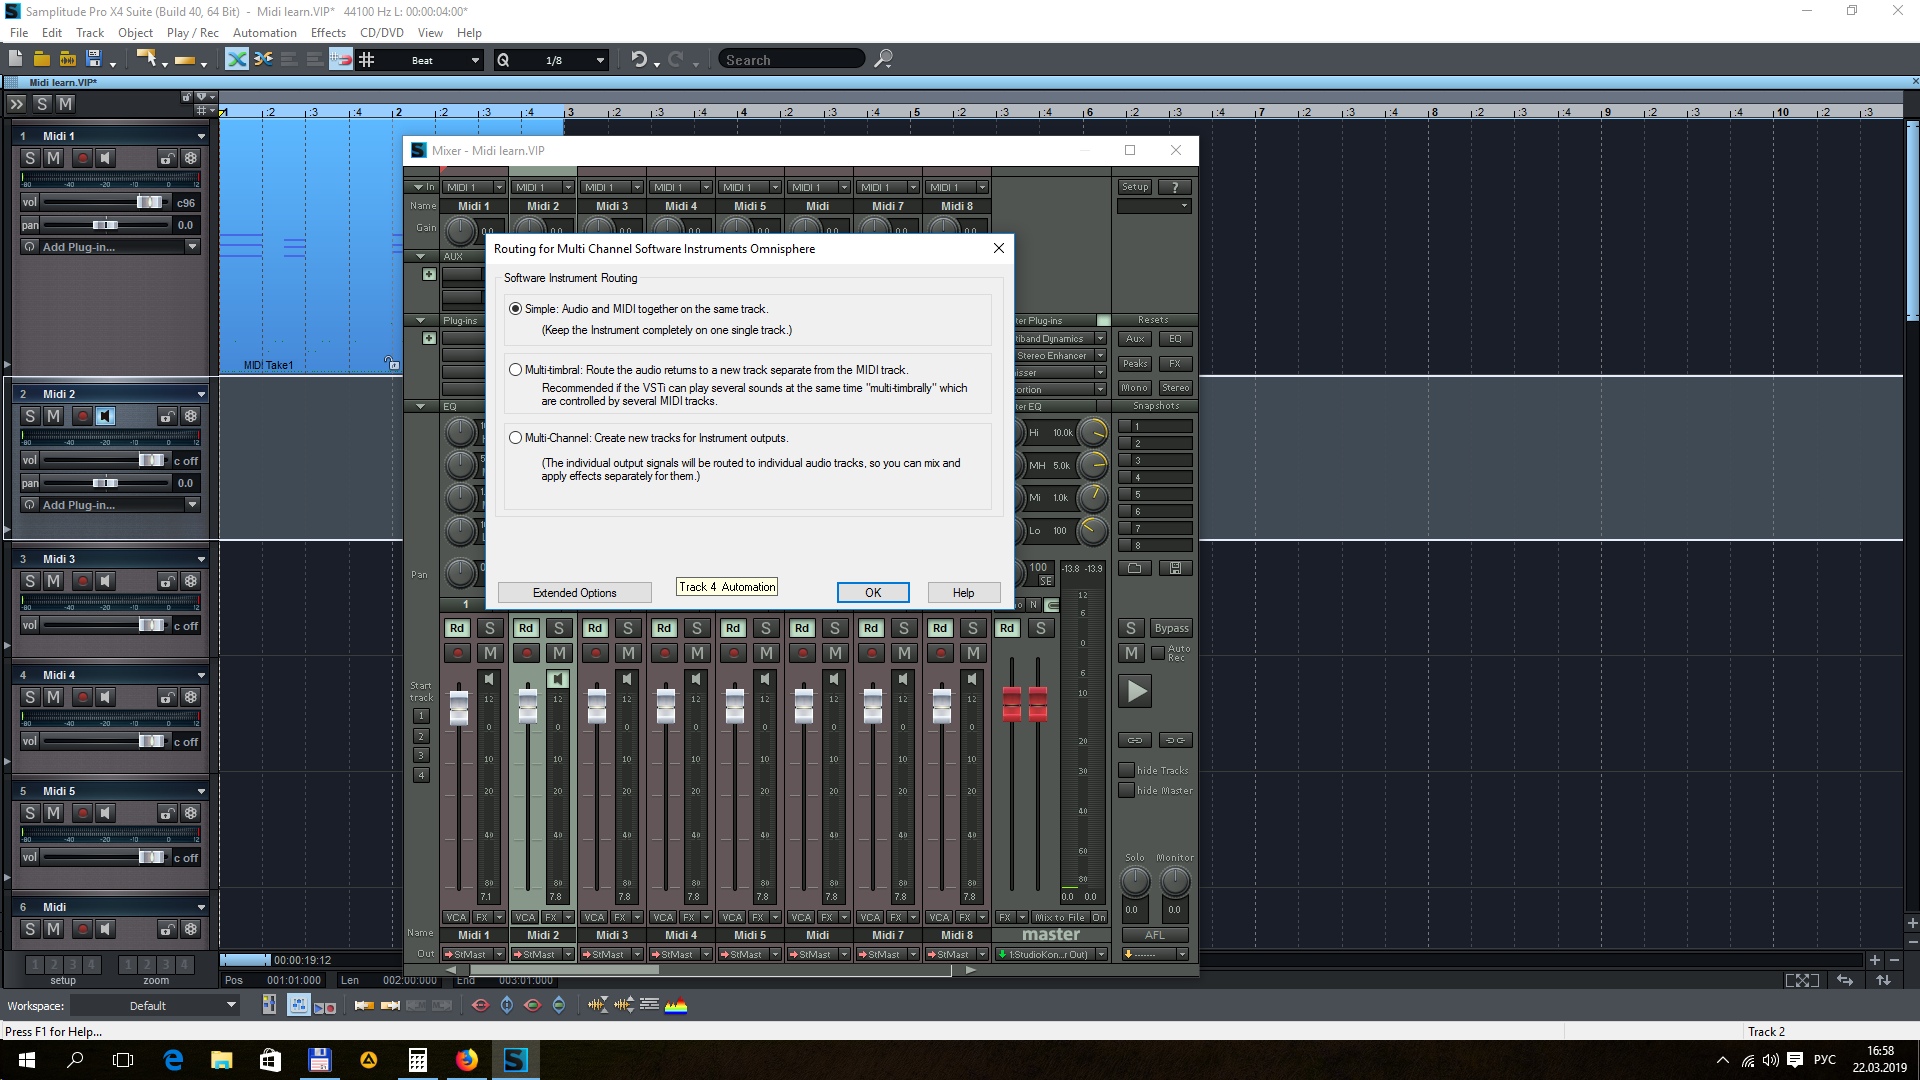This screenshot has width=1920, height=1080.
Task: Click the search magnifier icon
Action: (883, 60)
